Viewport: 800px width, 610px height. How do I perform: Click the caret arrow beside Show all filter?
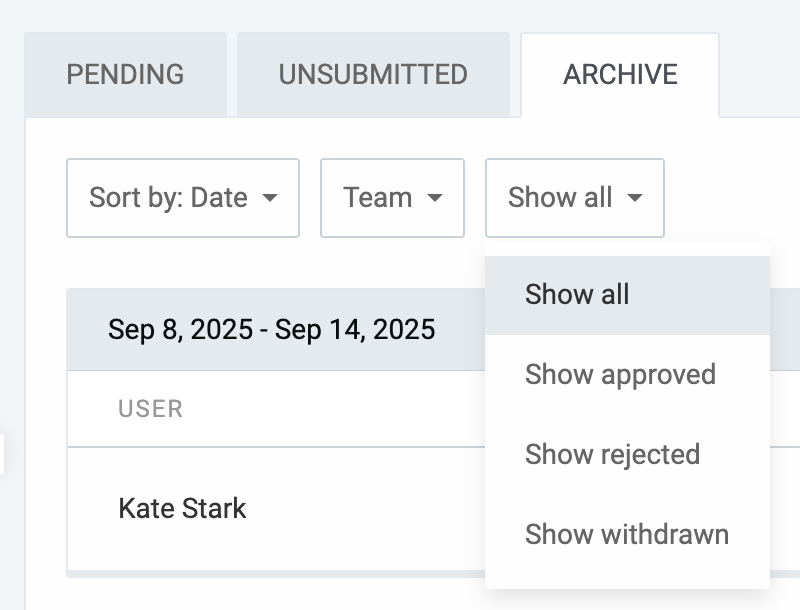pyautogui.click(x=634, y=198)
